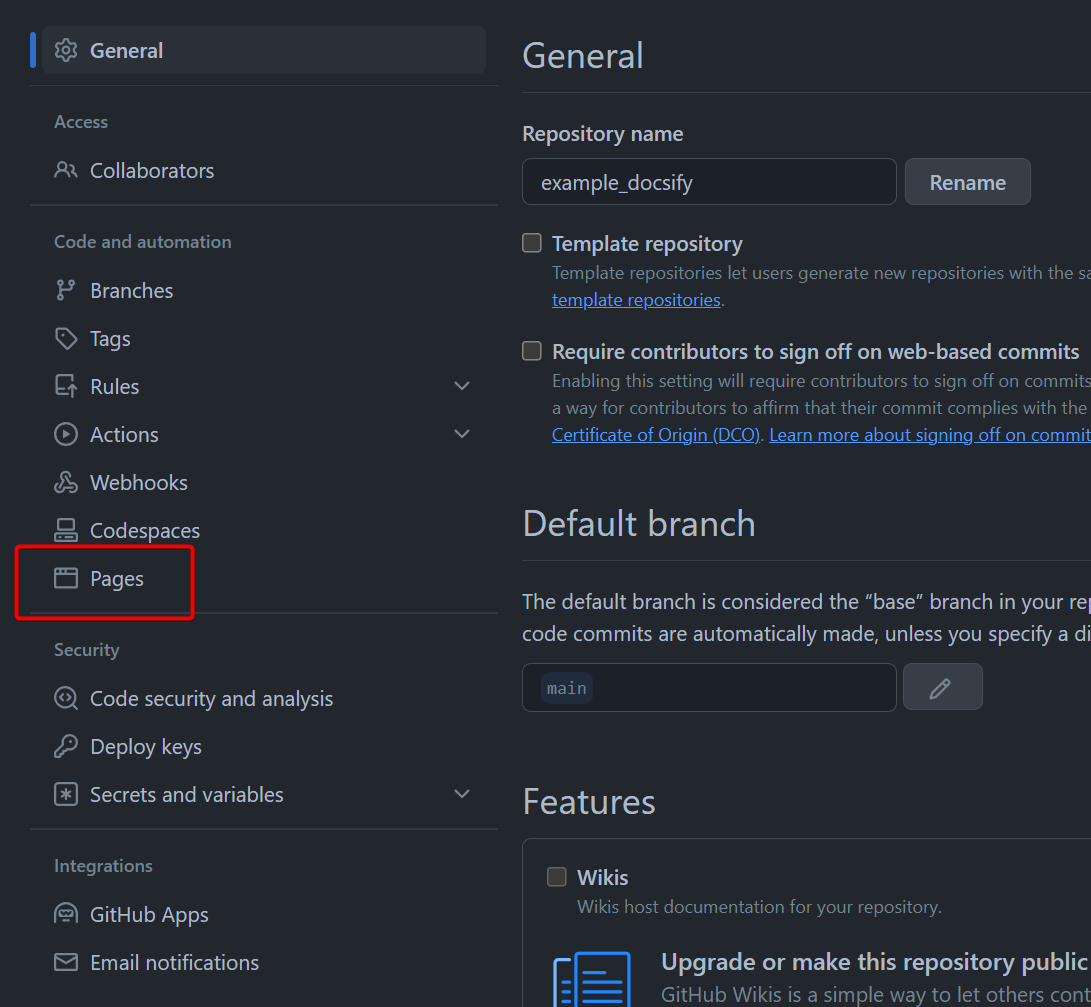Click the pencil icon to edit default branch
This screenshot has width=1091, height=1007.
click(942, 687)
